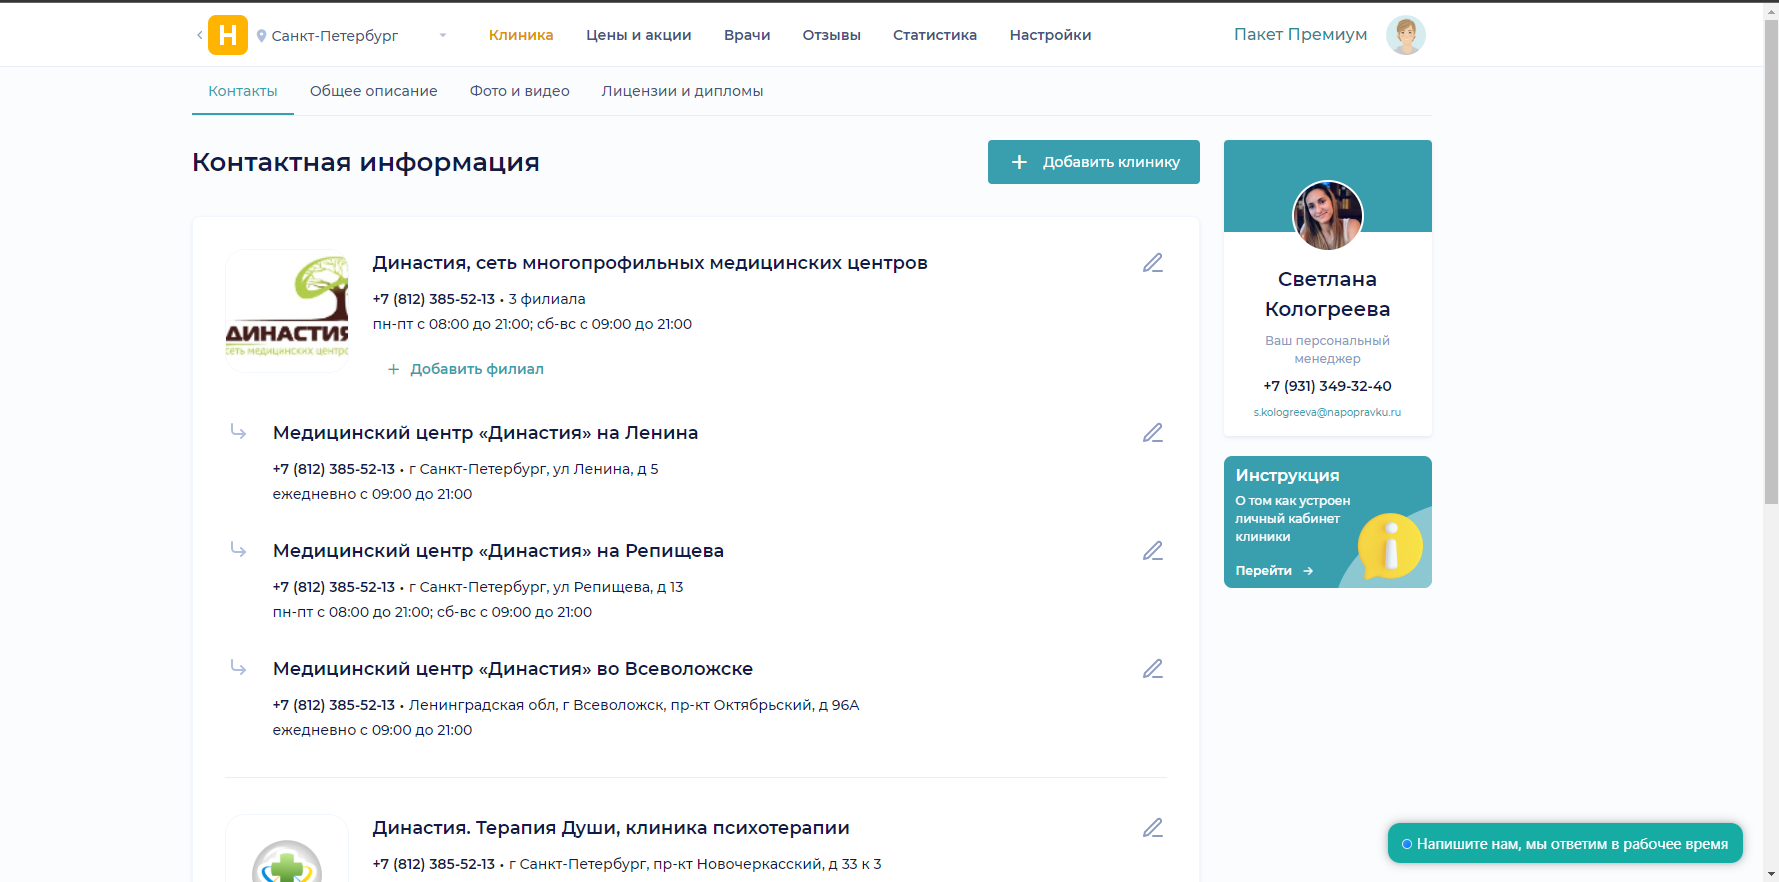This screenshot has width=1779, height=882.
Task: Edit the Династия network main entry
Action: pyautogui.click(x=1152, y=263)
